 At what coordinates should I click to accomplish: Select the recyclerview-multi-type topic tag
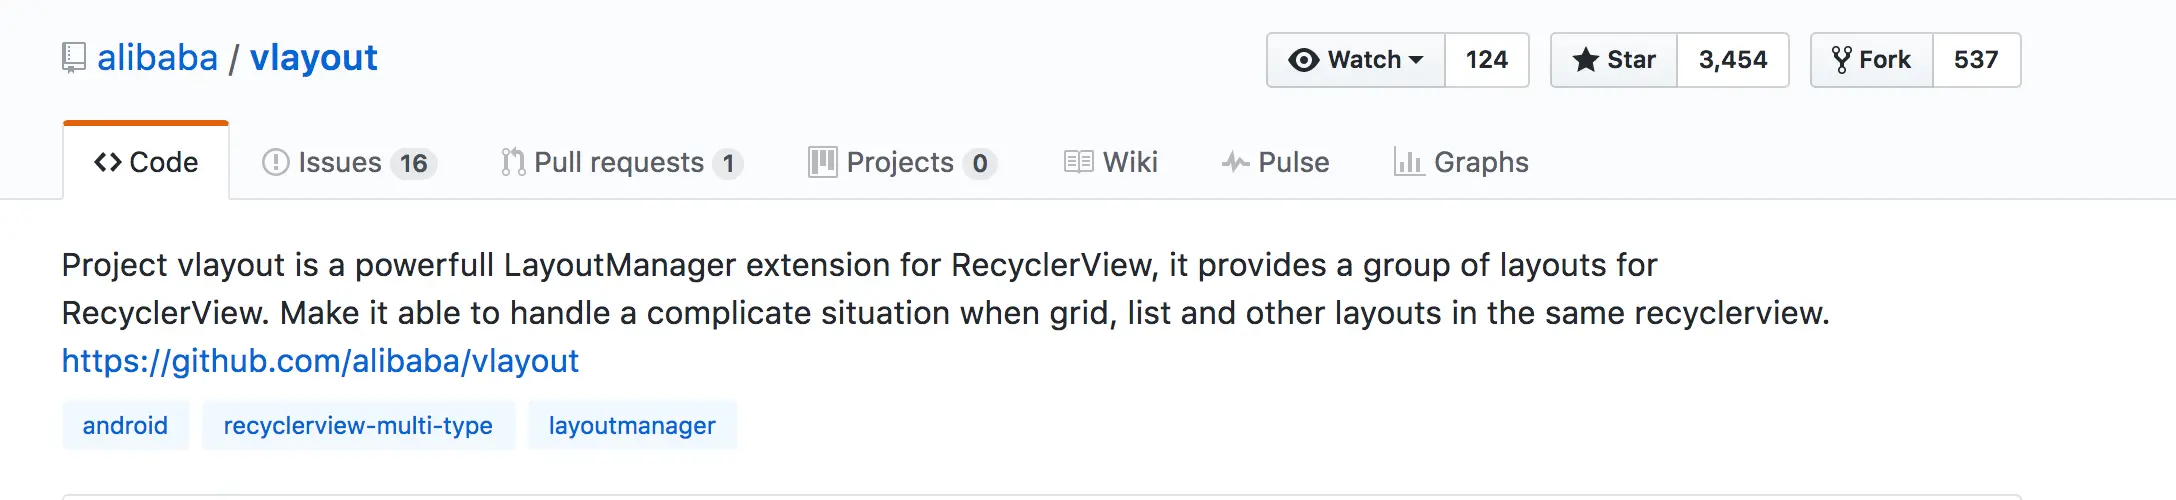358,426
